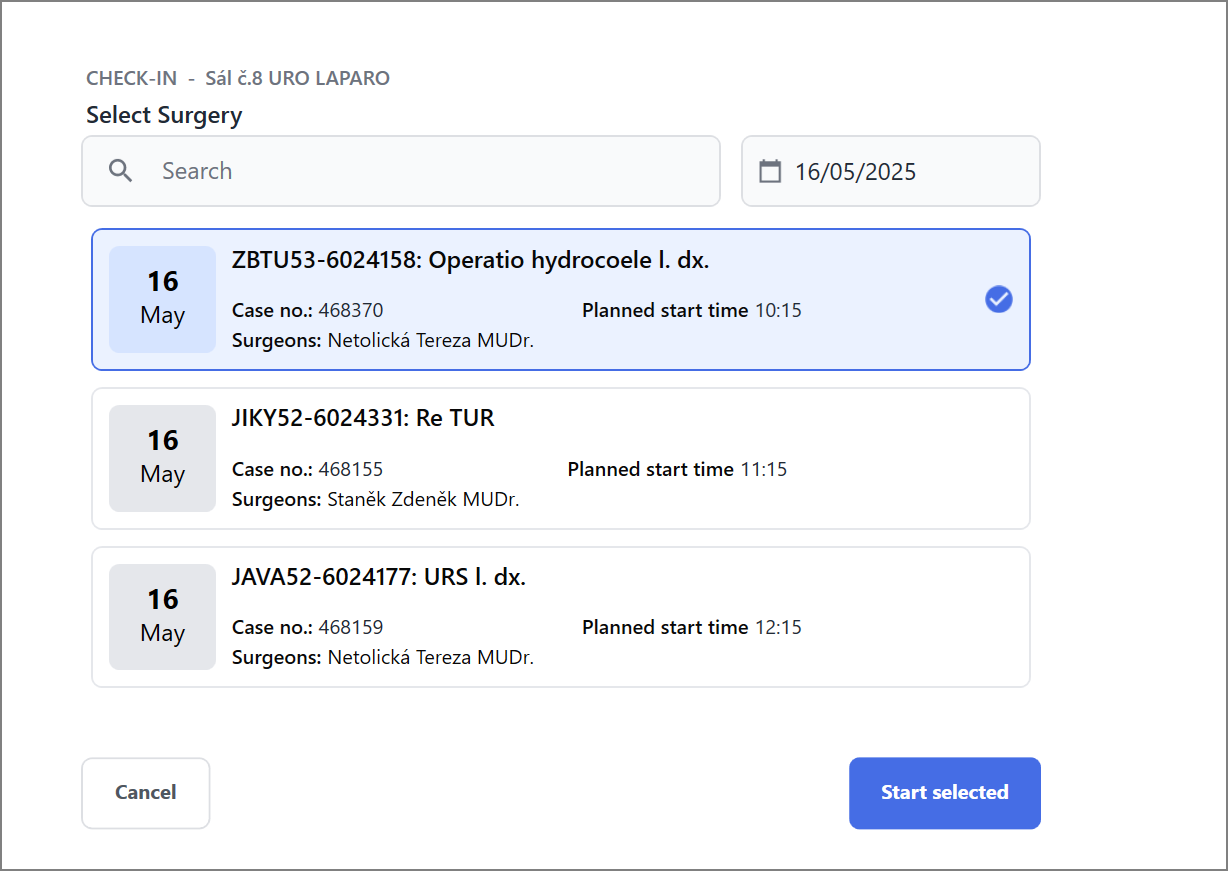Open the 16/05/2025 date picker
This screenshot has width=1228, height=871.
click(891, 171)
